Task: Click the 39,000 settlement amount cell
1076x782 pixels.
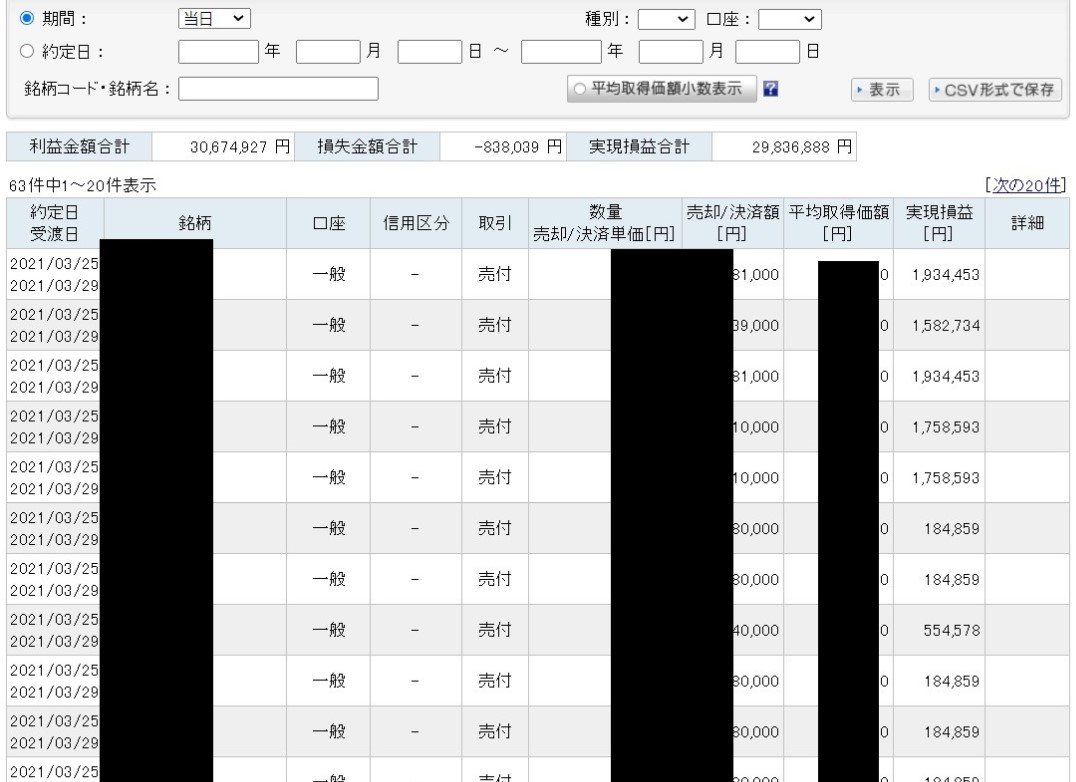Action: pyautogui.click(x=756, y=326)
